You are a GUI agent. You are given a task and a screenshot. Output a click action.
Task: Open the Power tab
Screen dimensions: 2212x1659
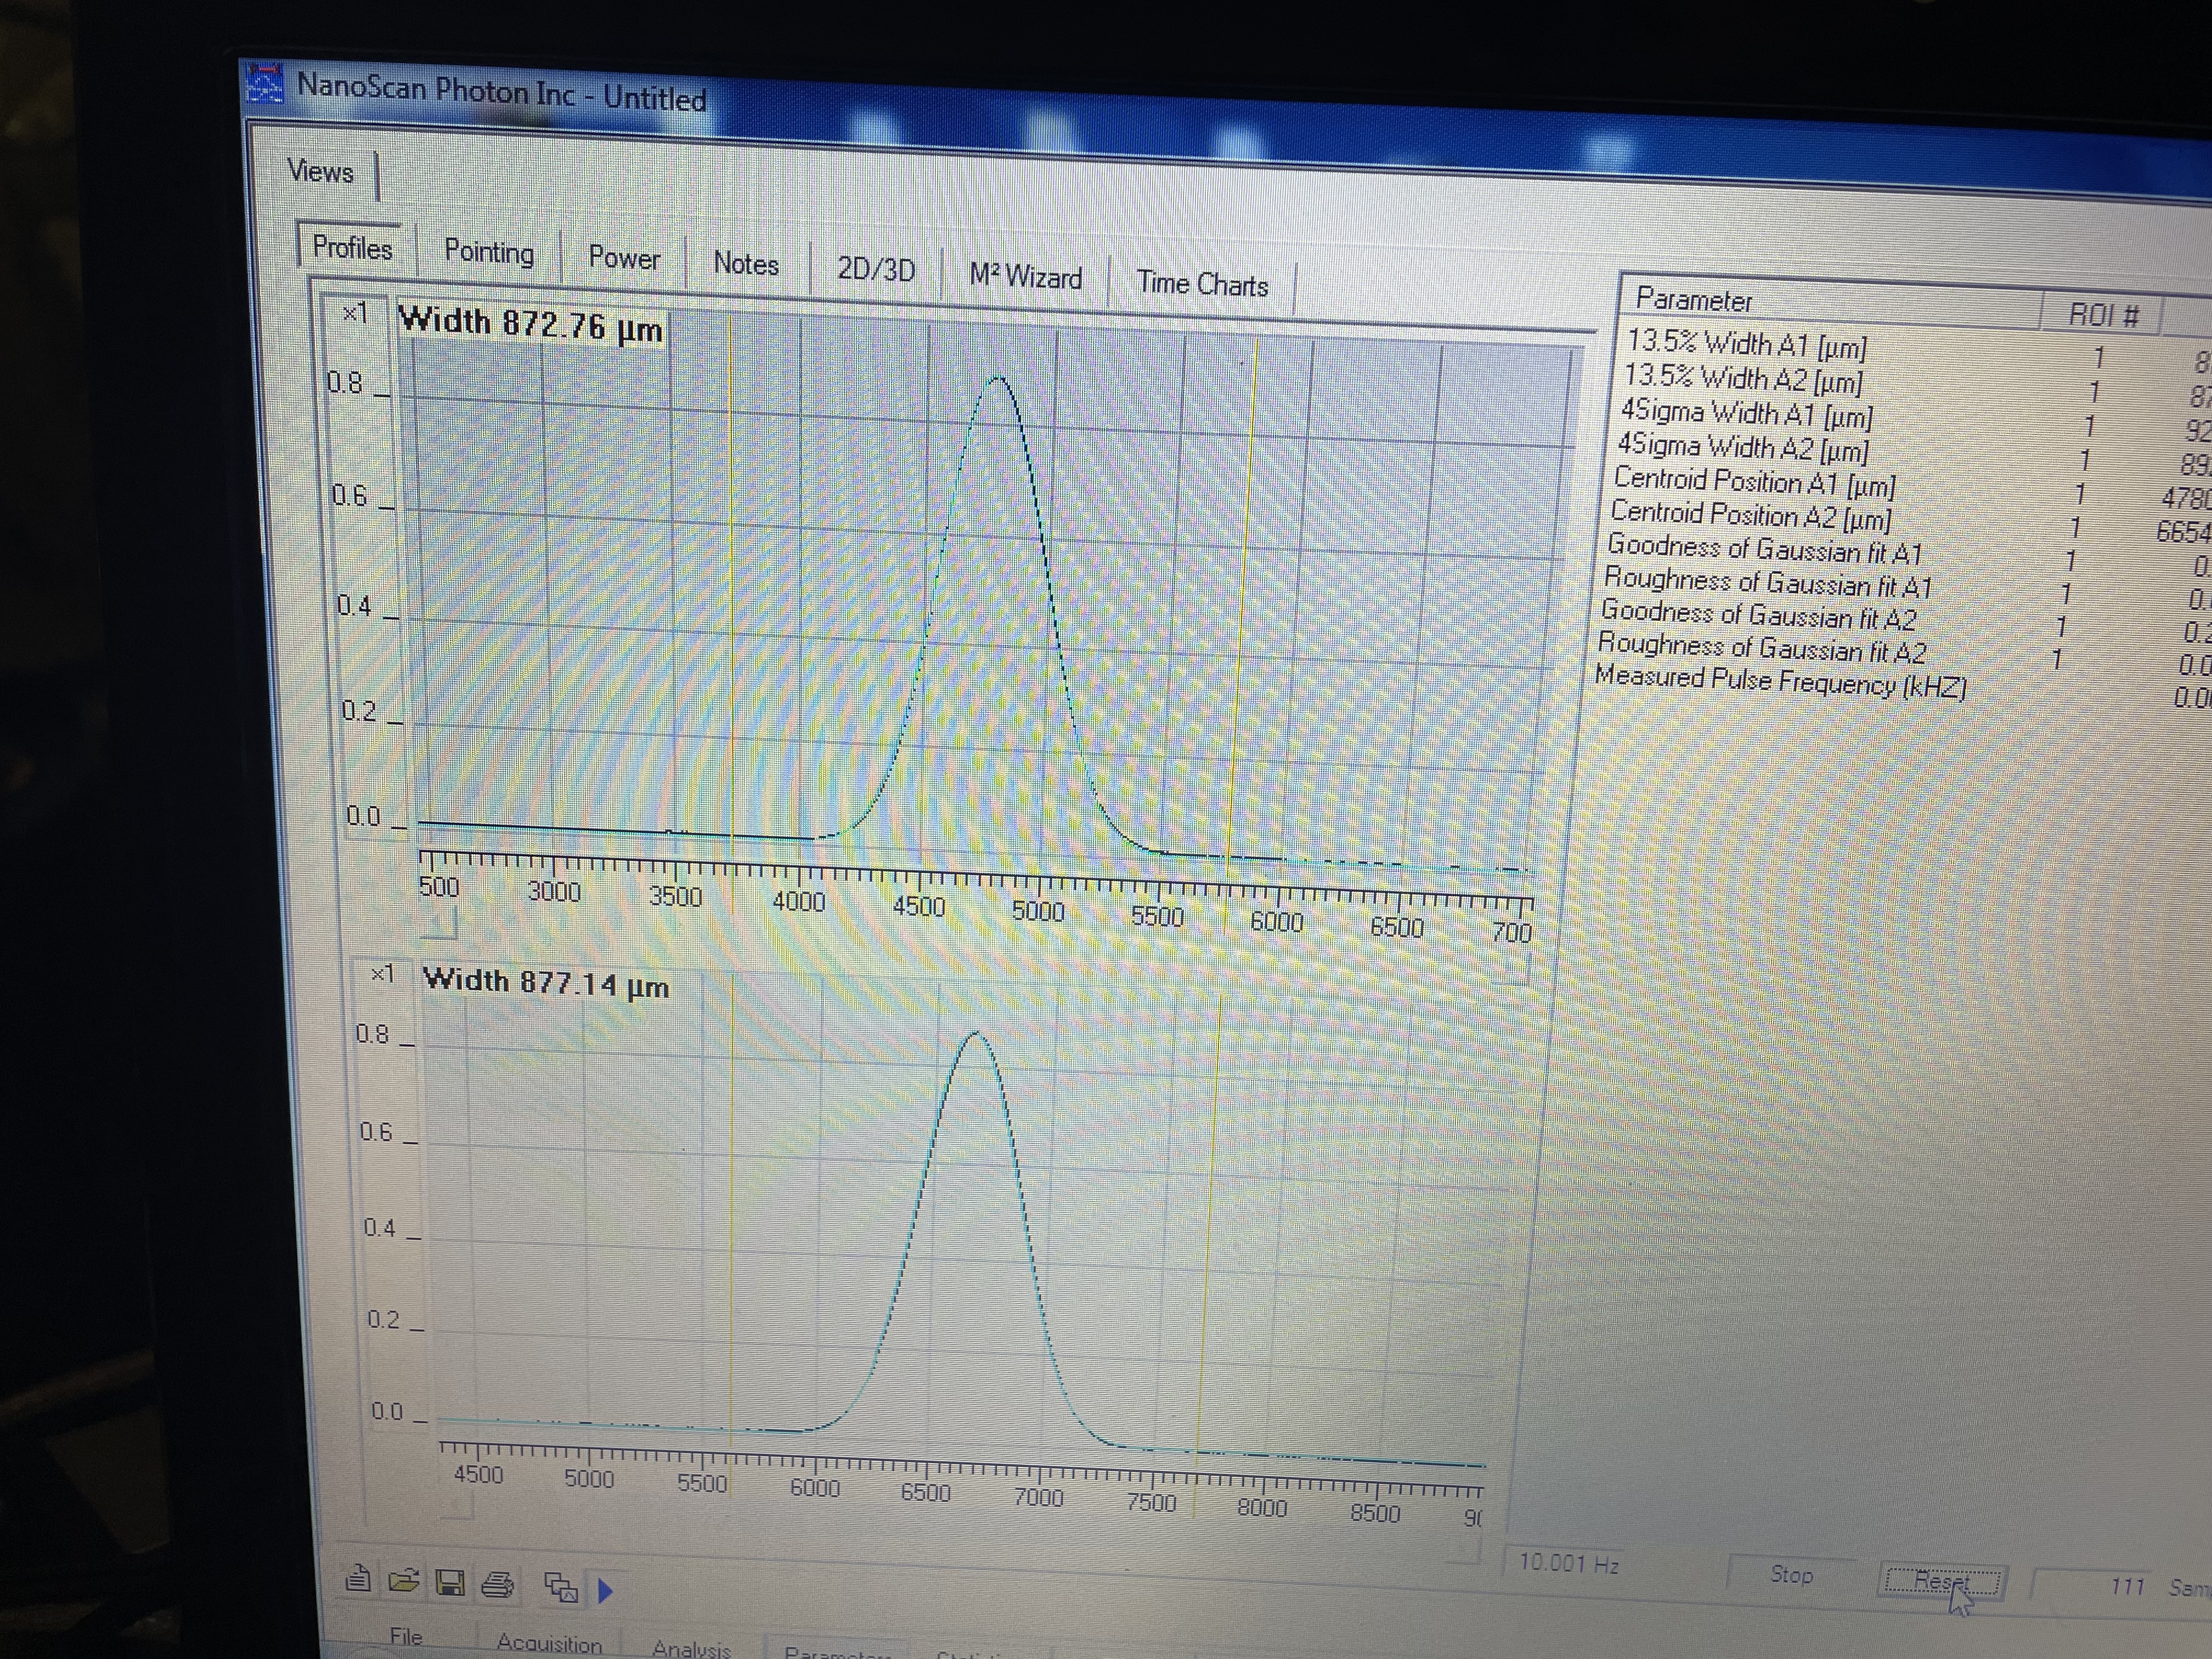point(624,258)
